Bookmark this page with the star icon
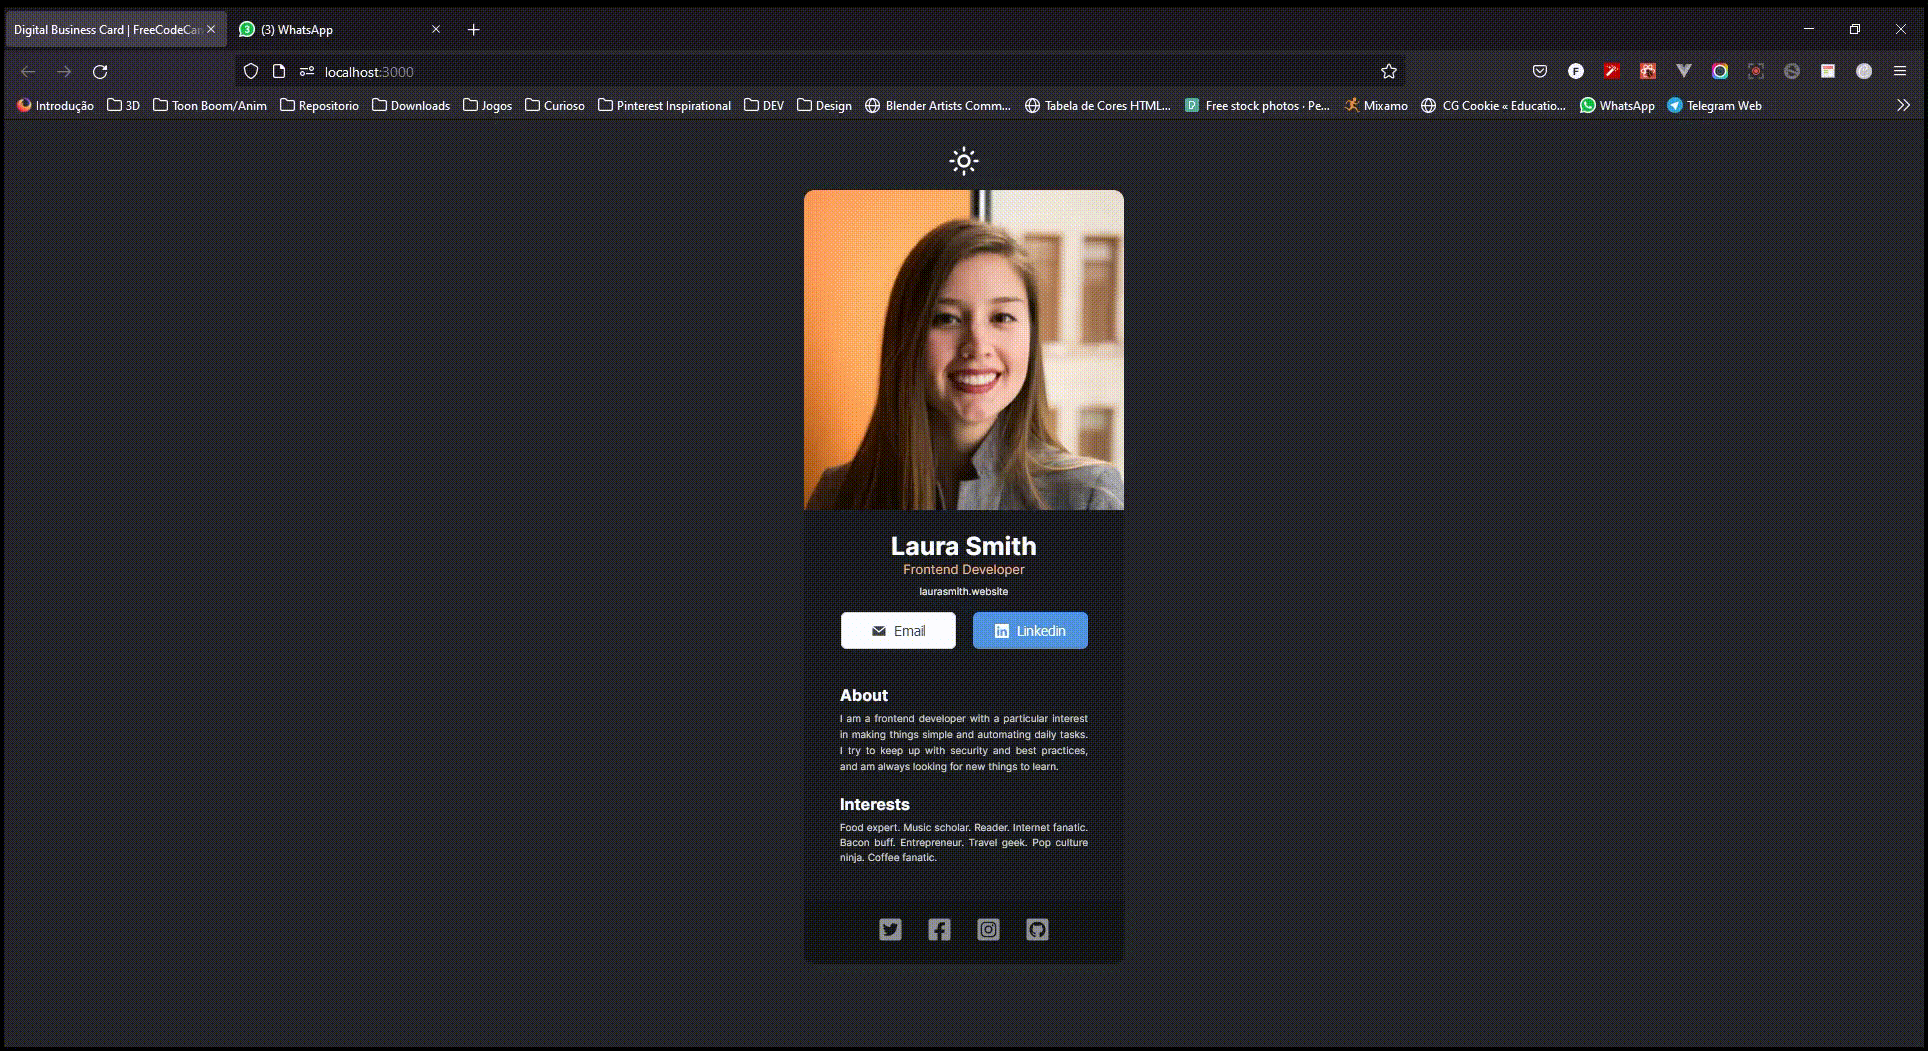This screenshot has width=1928, height=1051. pyautogui.click(x=1388, y=72)
